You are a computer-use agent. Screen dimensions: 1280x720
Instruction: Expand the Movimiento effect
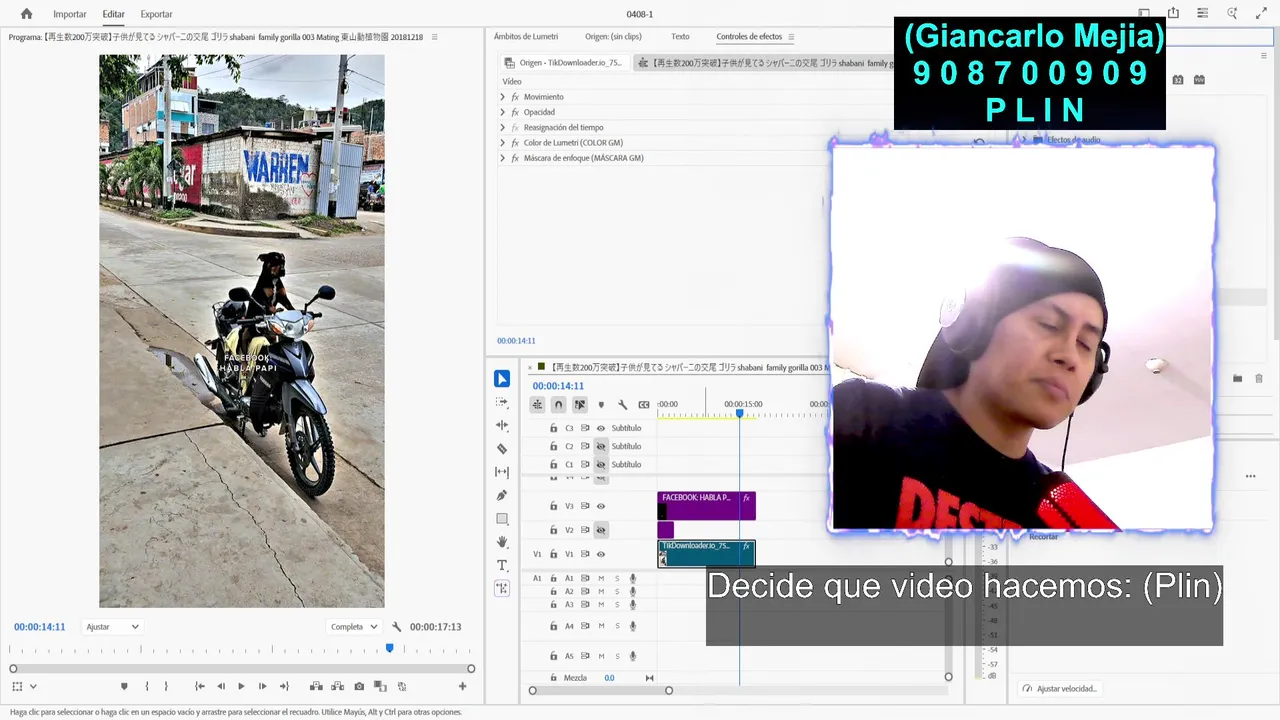[x=502, y=97]
